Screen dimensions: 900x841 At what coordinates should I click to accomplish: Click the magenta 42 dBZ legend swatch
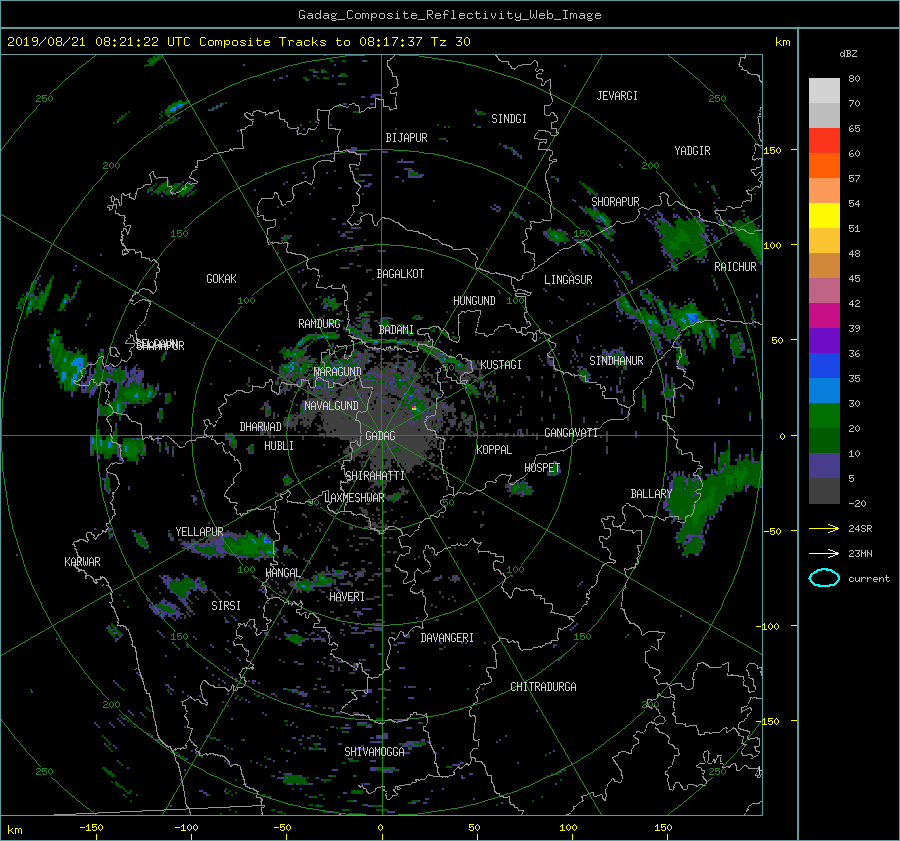(x=824, y=315)
